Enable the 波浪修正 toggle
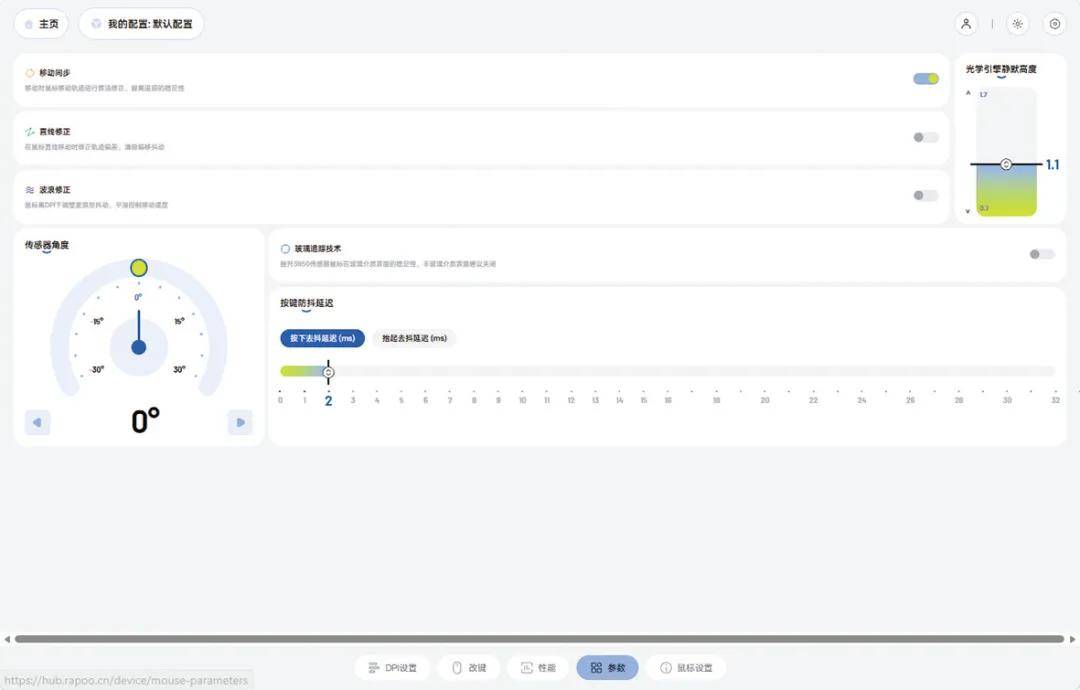Image resolution: width=1080 pixels, height=690 pixels. [x=926, y=196]
